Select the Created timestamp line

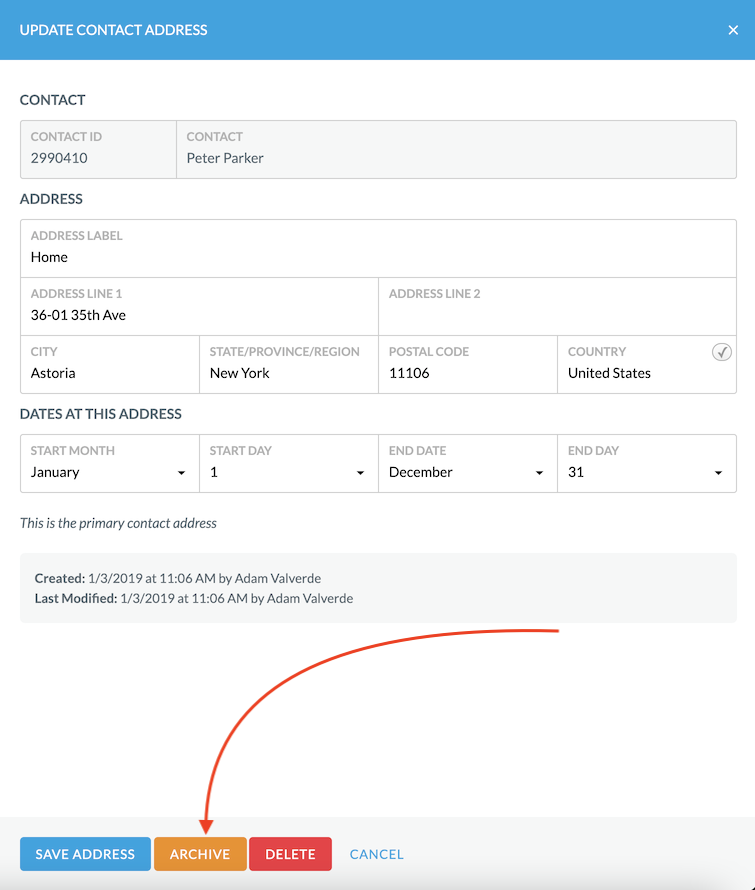click(x=178, y=578)
